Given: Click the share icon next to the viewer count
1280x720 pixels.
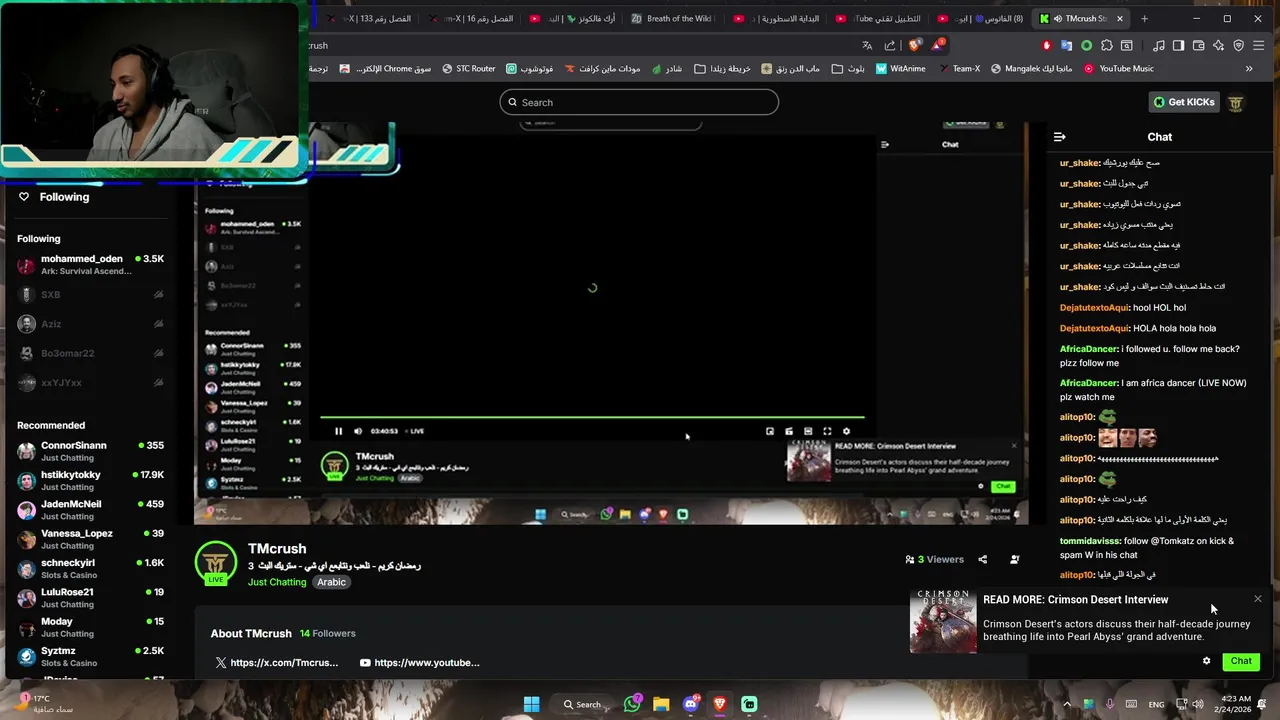Looking at the screenshot, I should click(982, 560).
